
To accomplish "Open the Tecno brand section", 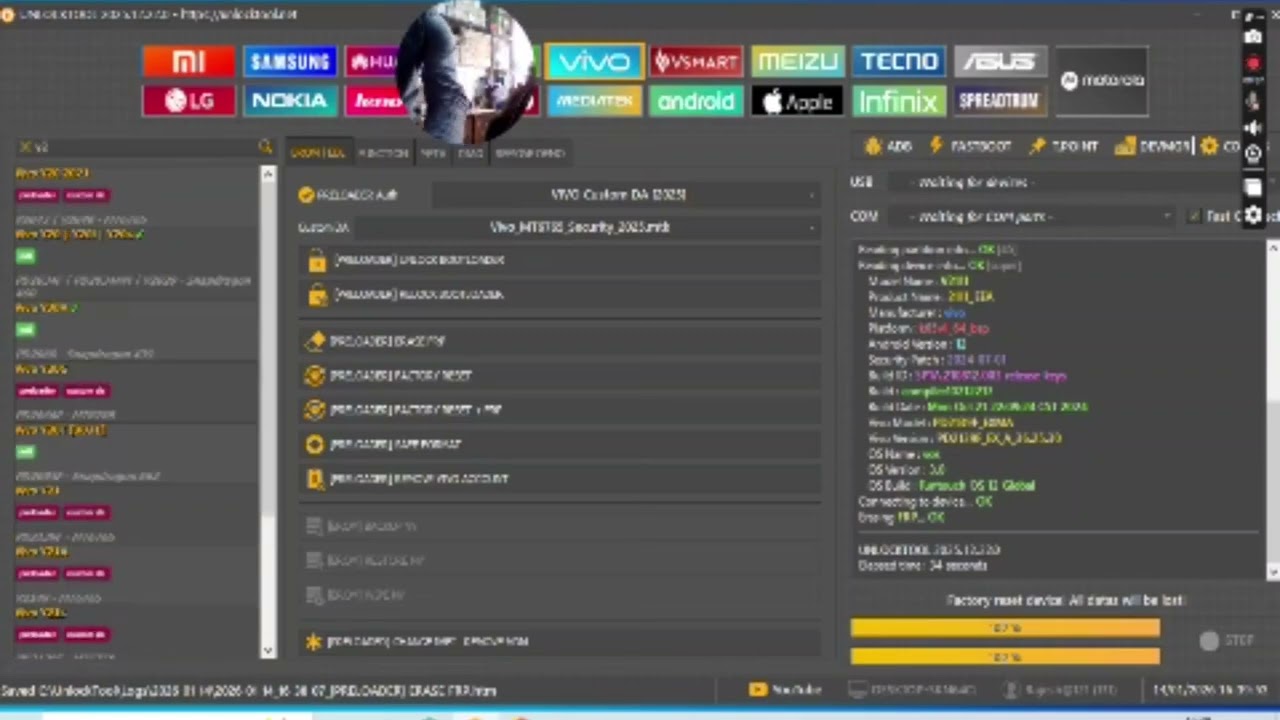I will (x=898, y=62).
